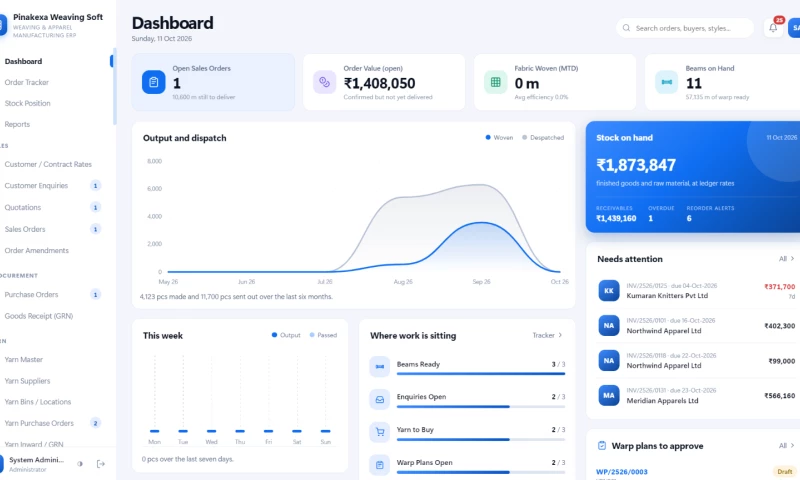Screen dimensions: 800x480
Task: Click the Beams Ready row icon
Action: click(x=380, y=366)
